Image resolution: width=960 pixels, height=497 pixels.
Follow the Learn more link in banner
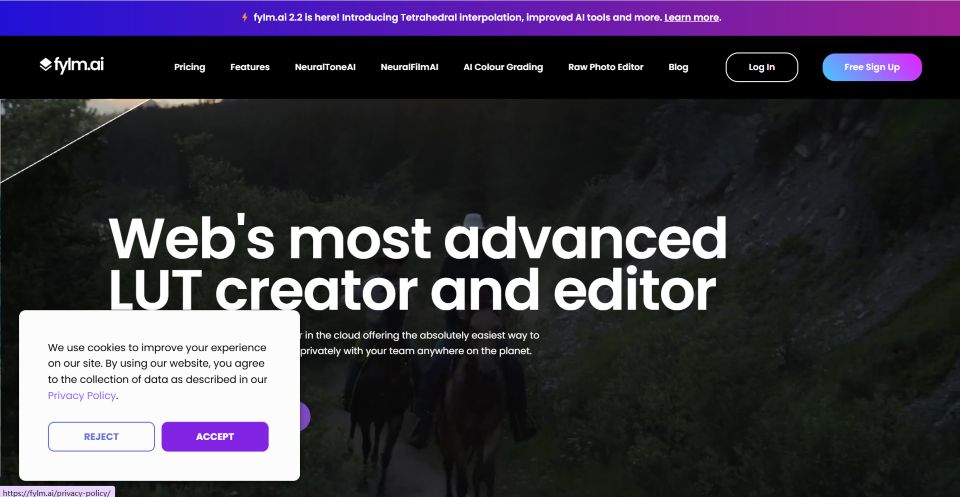691,18
